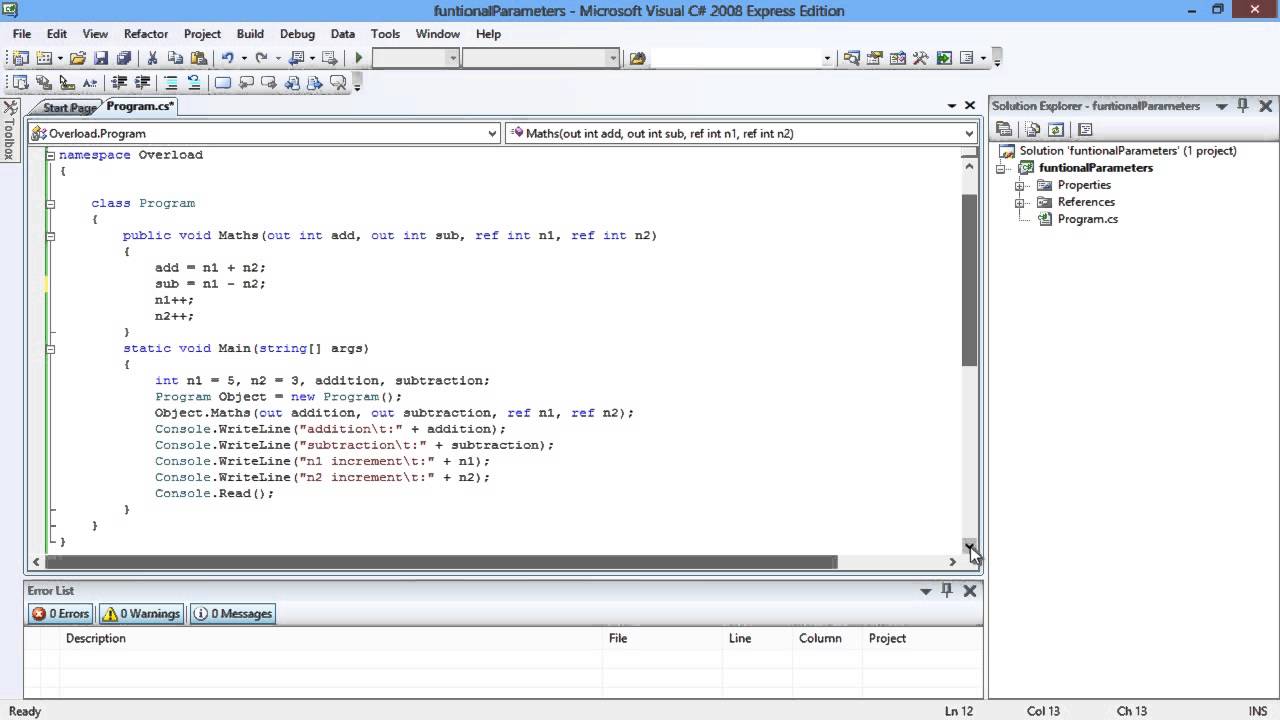The width and height of the screenshot is (1280, 720).
Task: Click View Code icon in Solution Explorer
Action: click(x=1085, y=129)
